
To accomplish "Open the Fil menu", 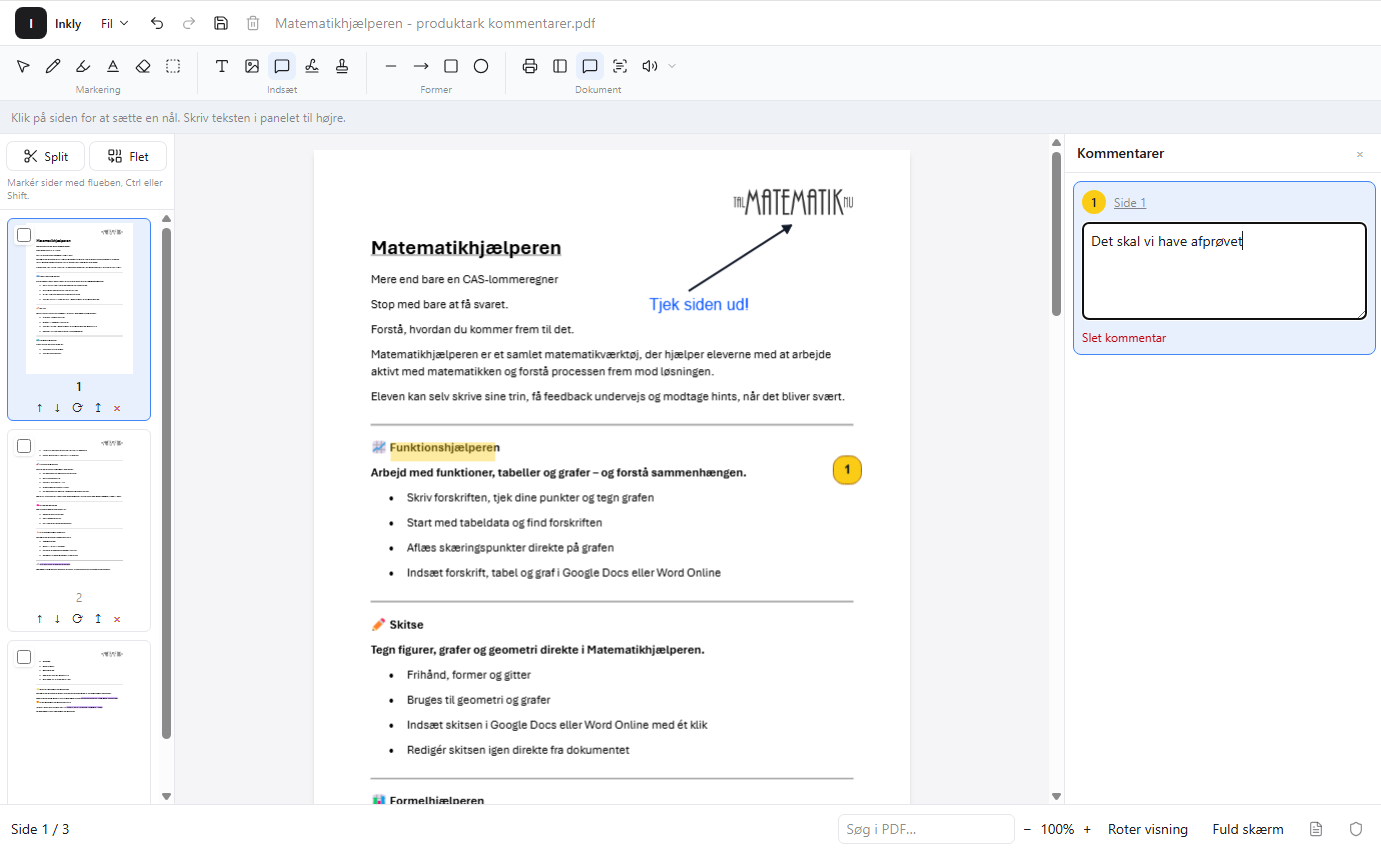I will pos(115,23).
